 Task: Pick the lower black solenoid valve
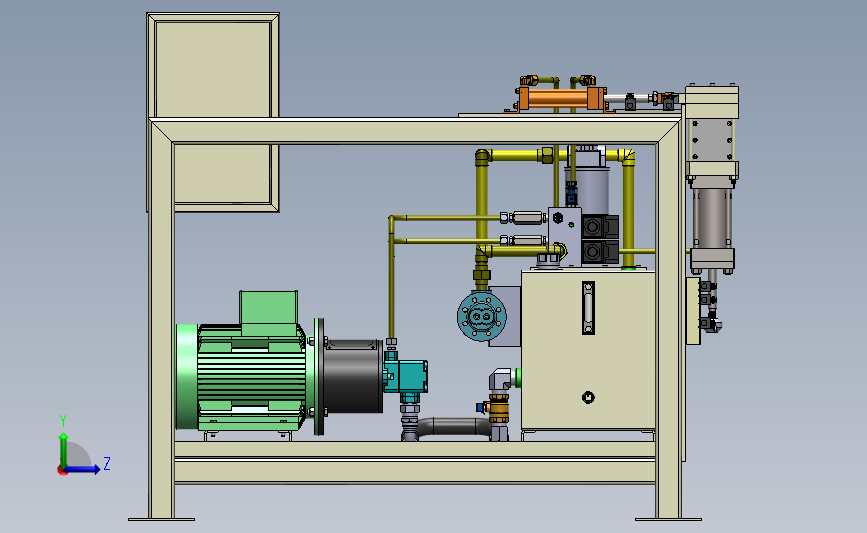click(600, 251)
